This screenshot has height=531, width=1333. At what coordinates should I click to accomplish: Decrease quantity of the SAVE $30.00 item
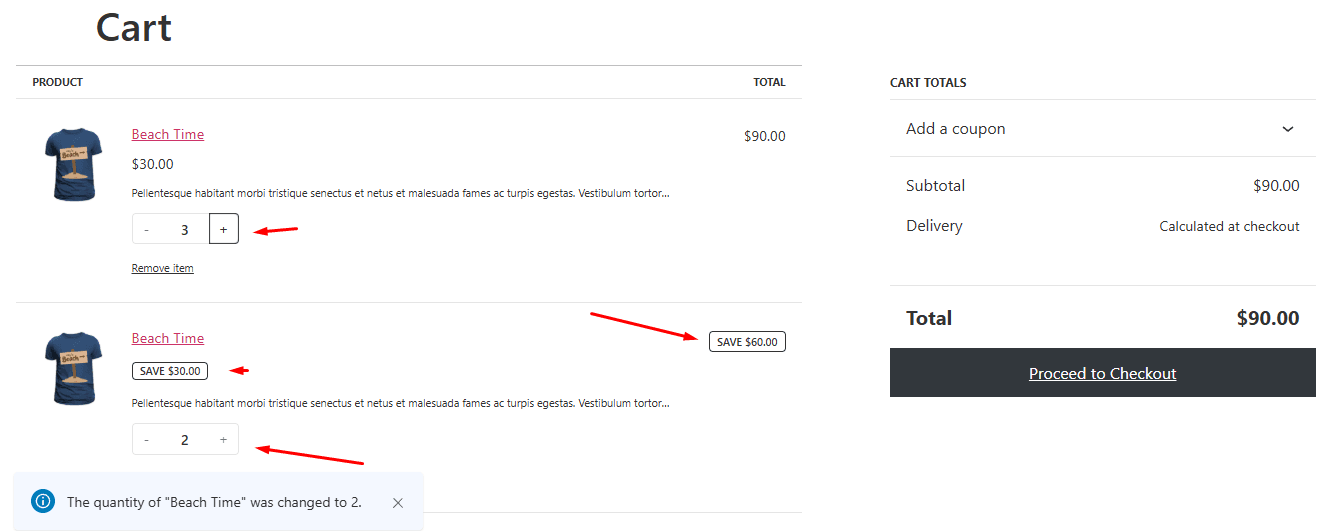[x=147, y=439]
